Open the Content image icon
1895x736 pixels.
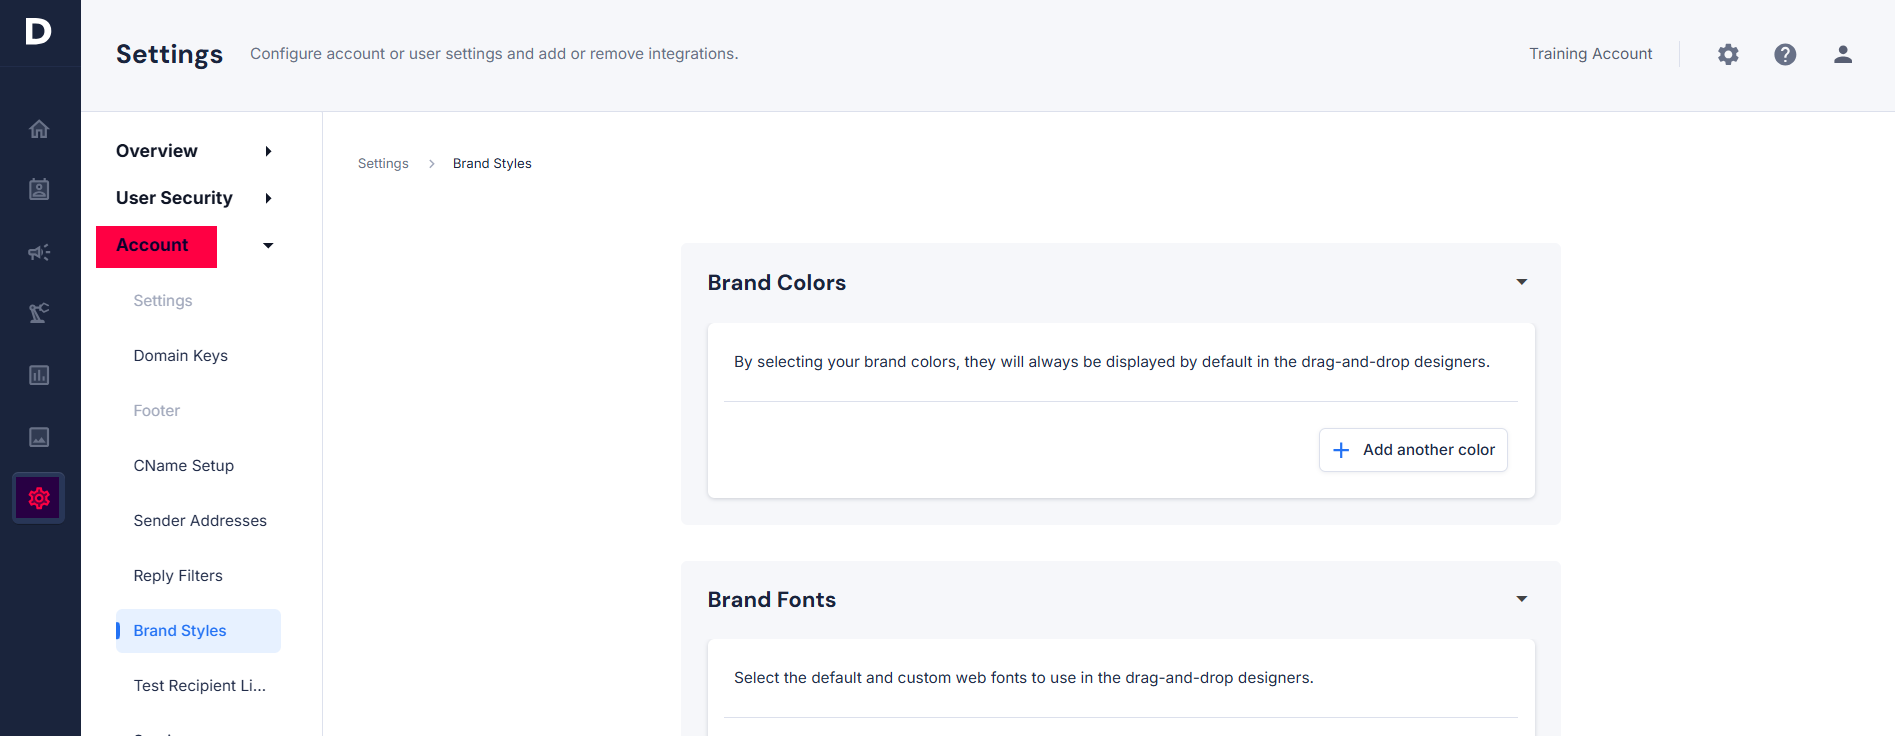39,437
